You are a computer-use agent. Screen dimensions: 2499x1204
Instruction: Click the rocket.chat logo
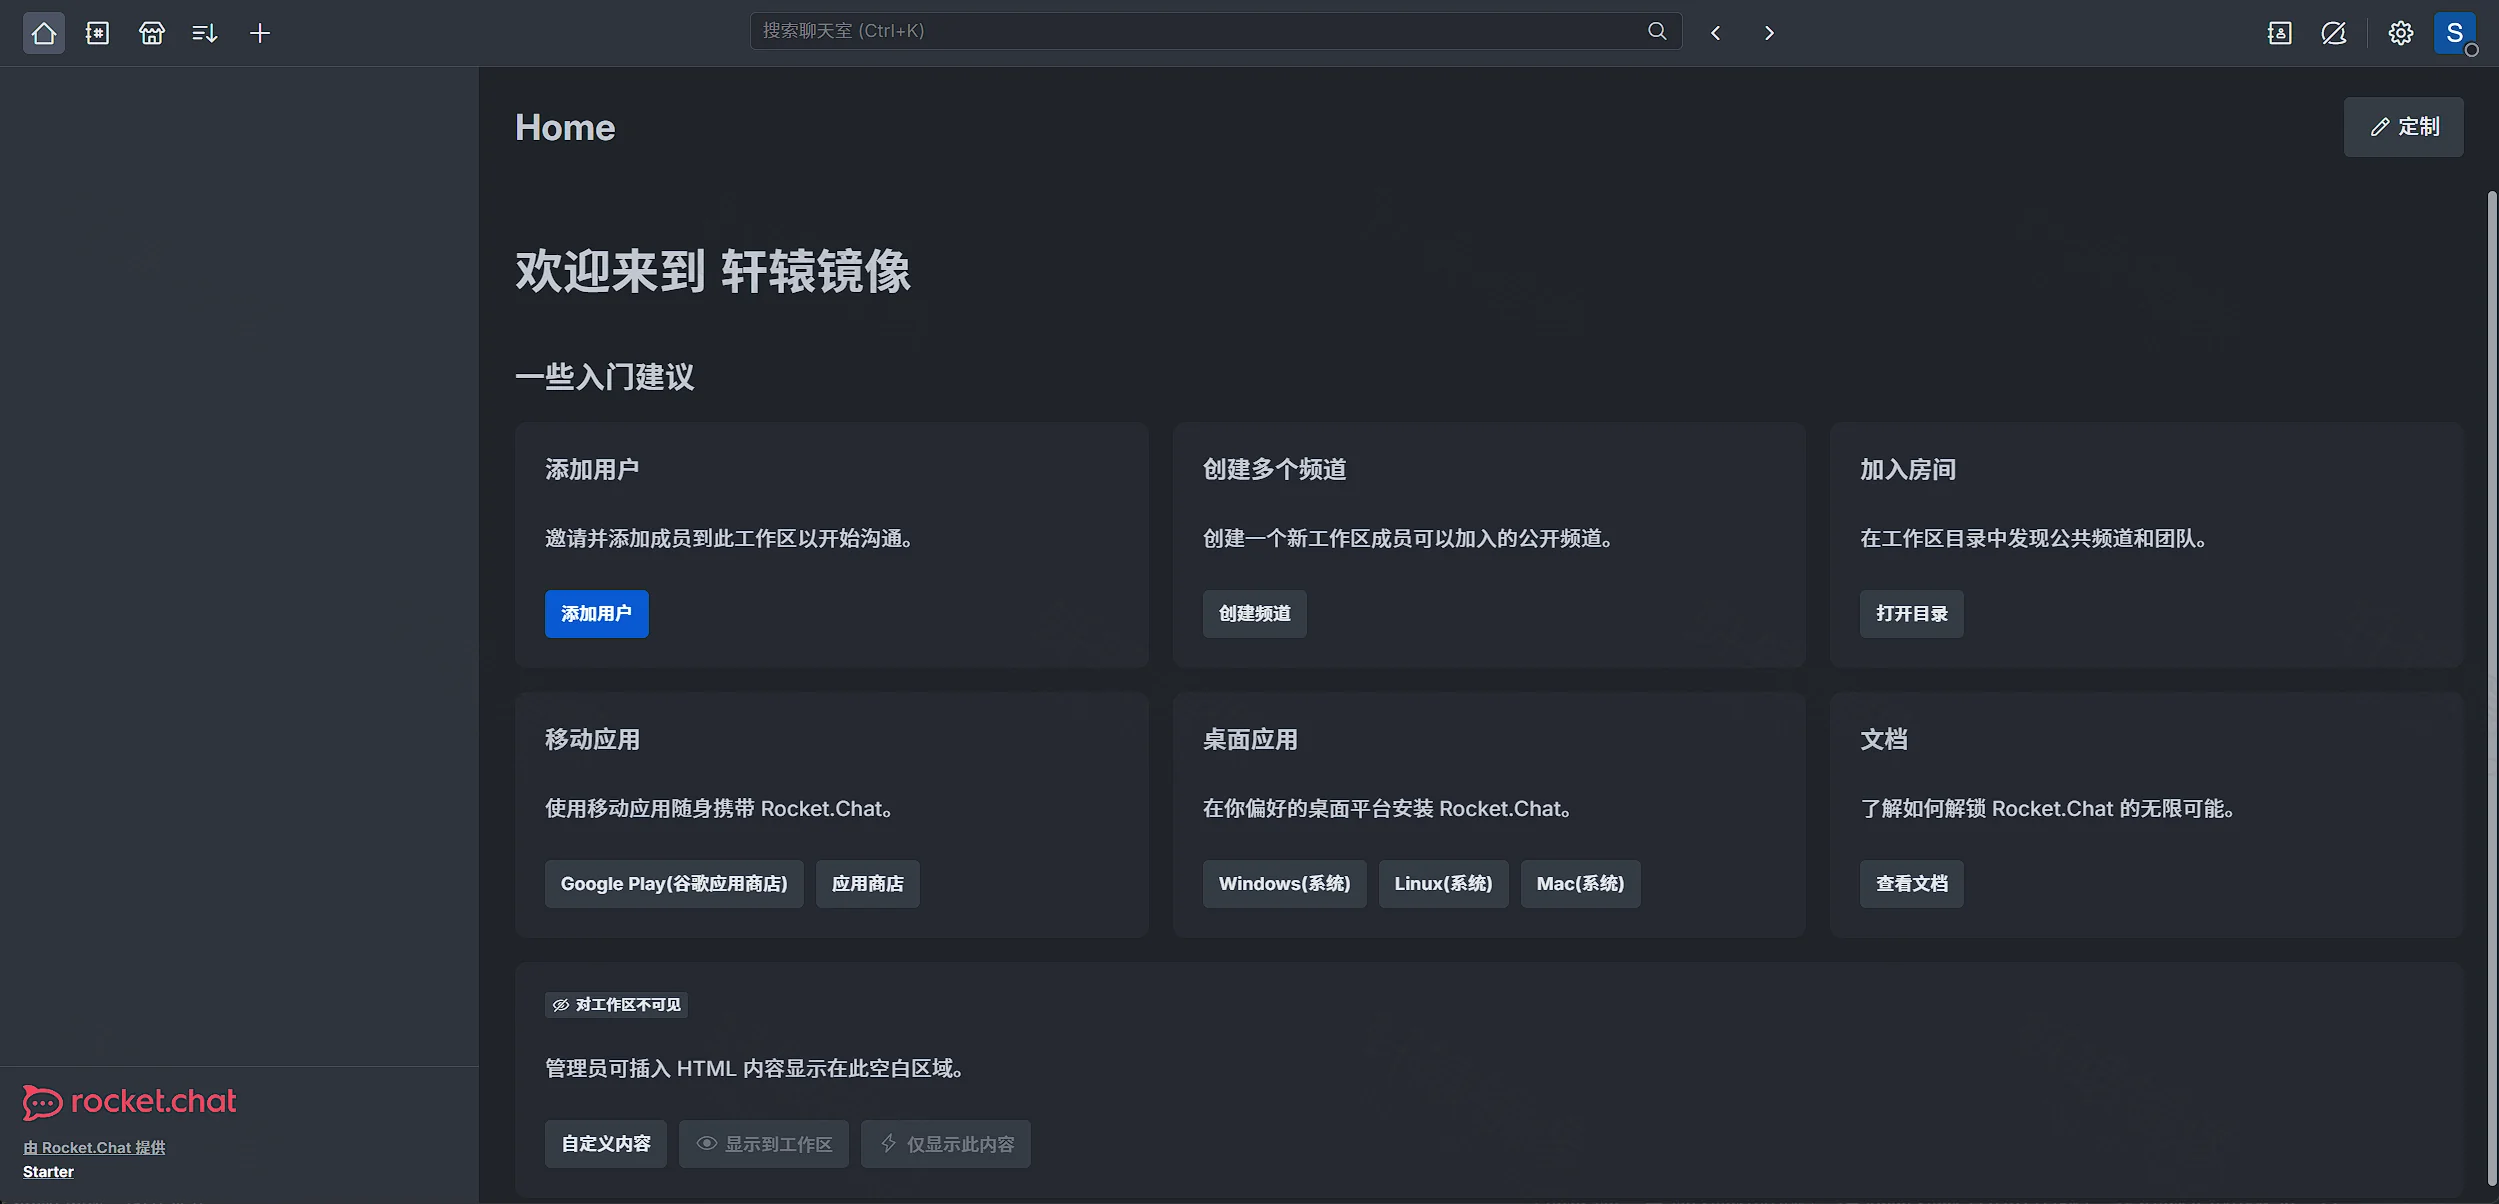[129, 1102]
